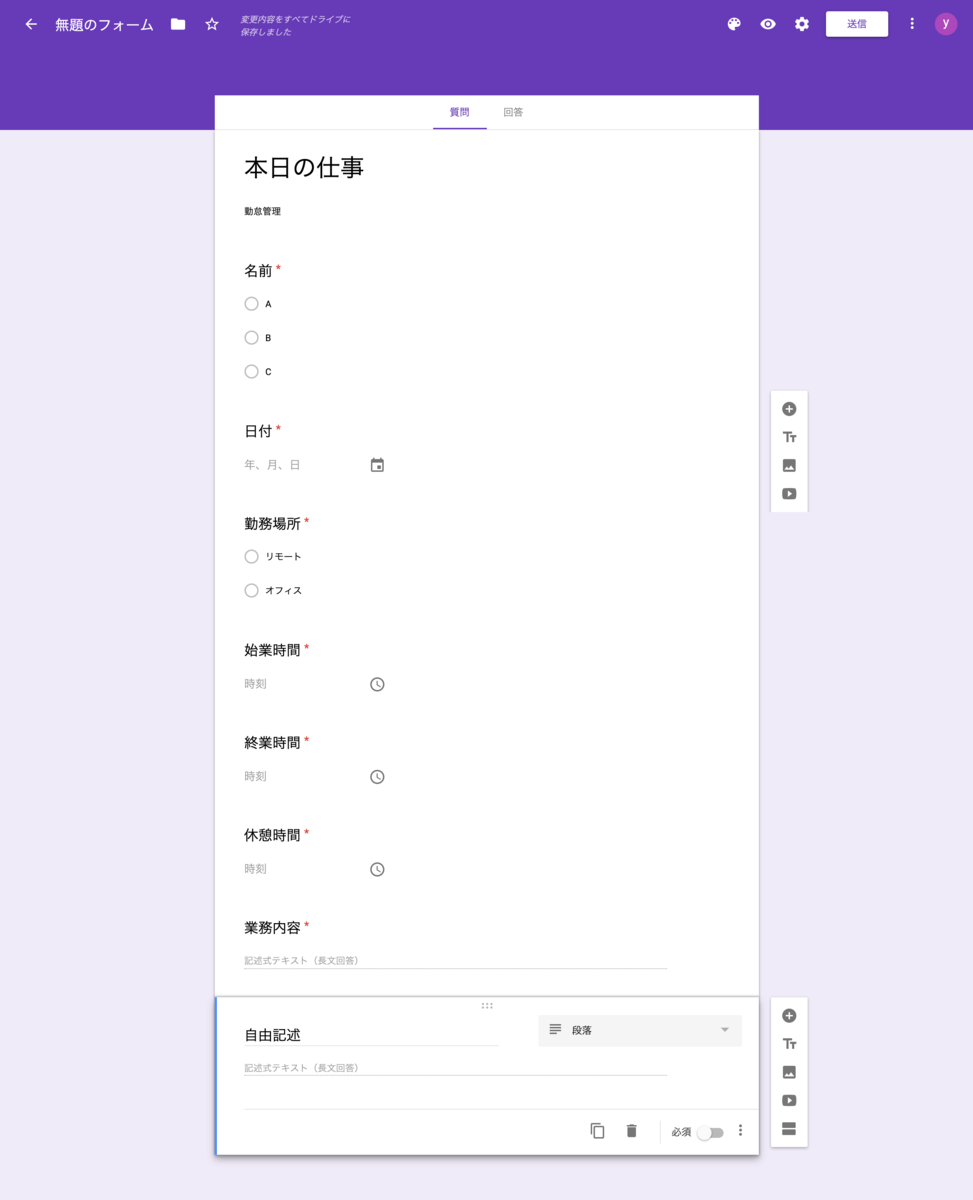This screenshot has width=973, height=1200.
Task: Enable the 必須 required toggle
Action: 711,1131
